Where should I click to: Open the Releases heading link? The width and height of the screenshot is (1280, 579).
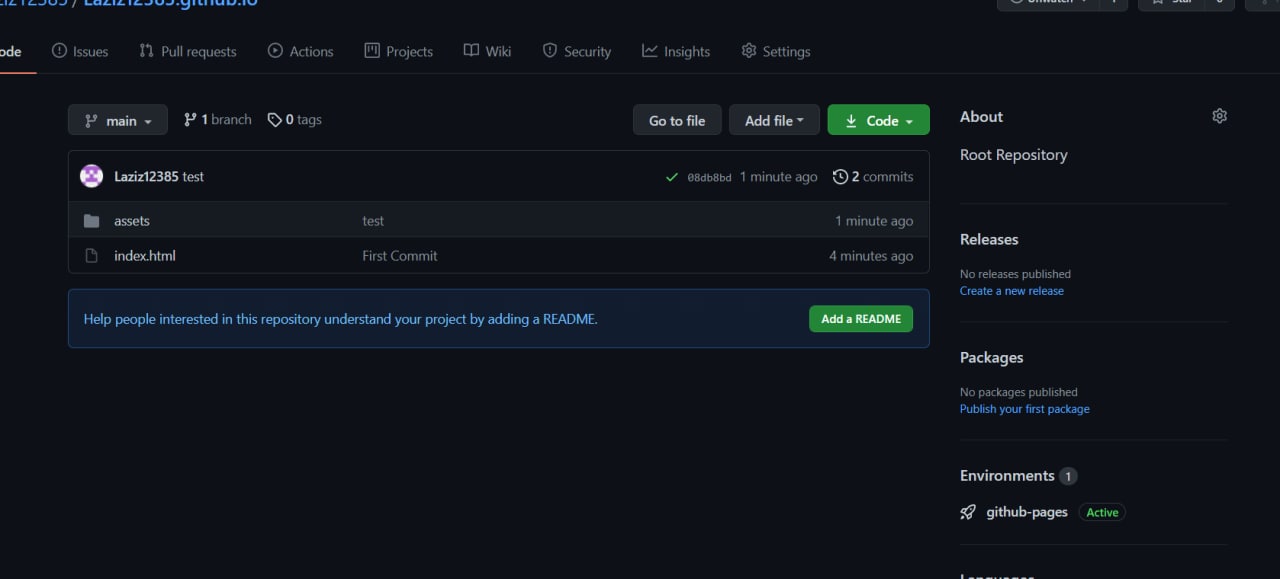point(989,239)
